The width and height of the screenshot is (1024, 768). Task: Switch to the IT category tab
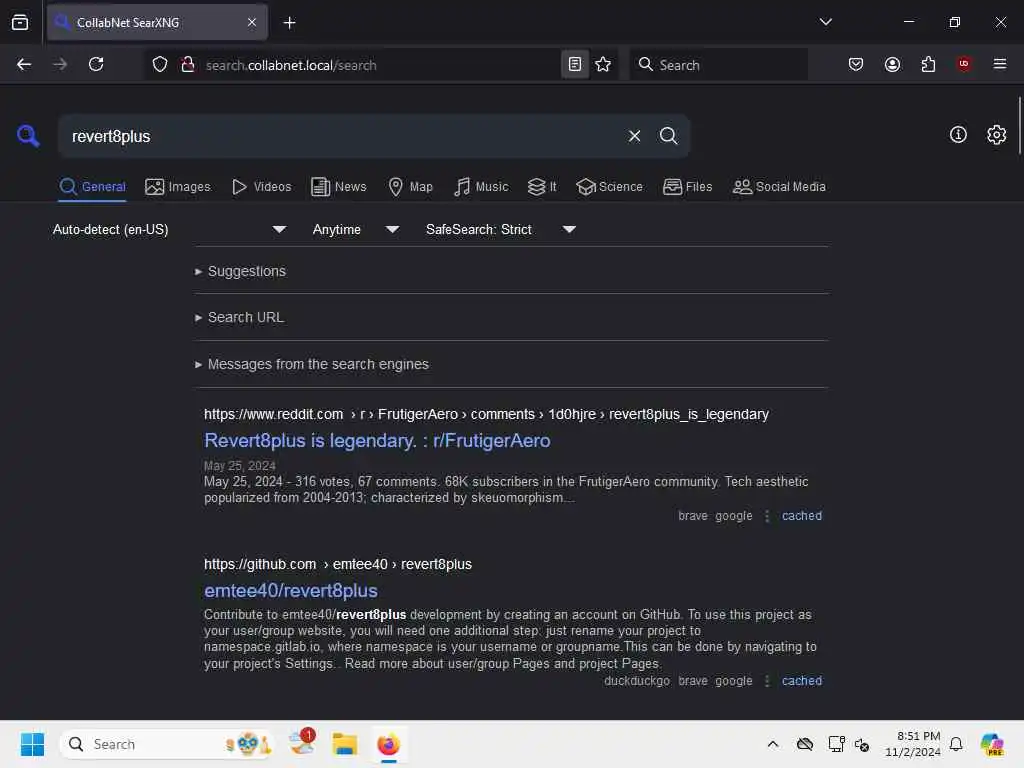coord(542,187)
